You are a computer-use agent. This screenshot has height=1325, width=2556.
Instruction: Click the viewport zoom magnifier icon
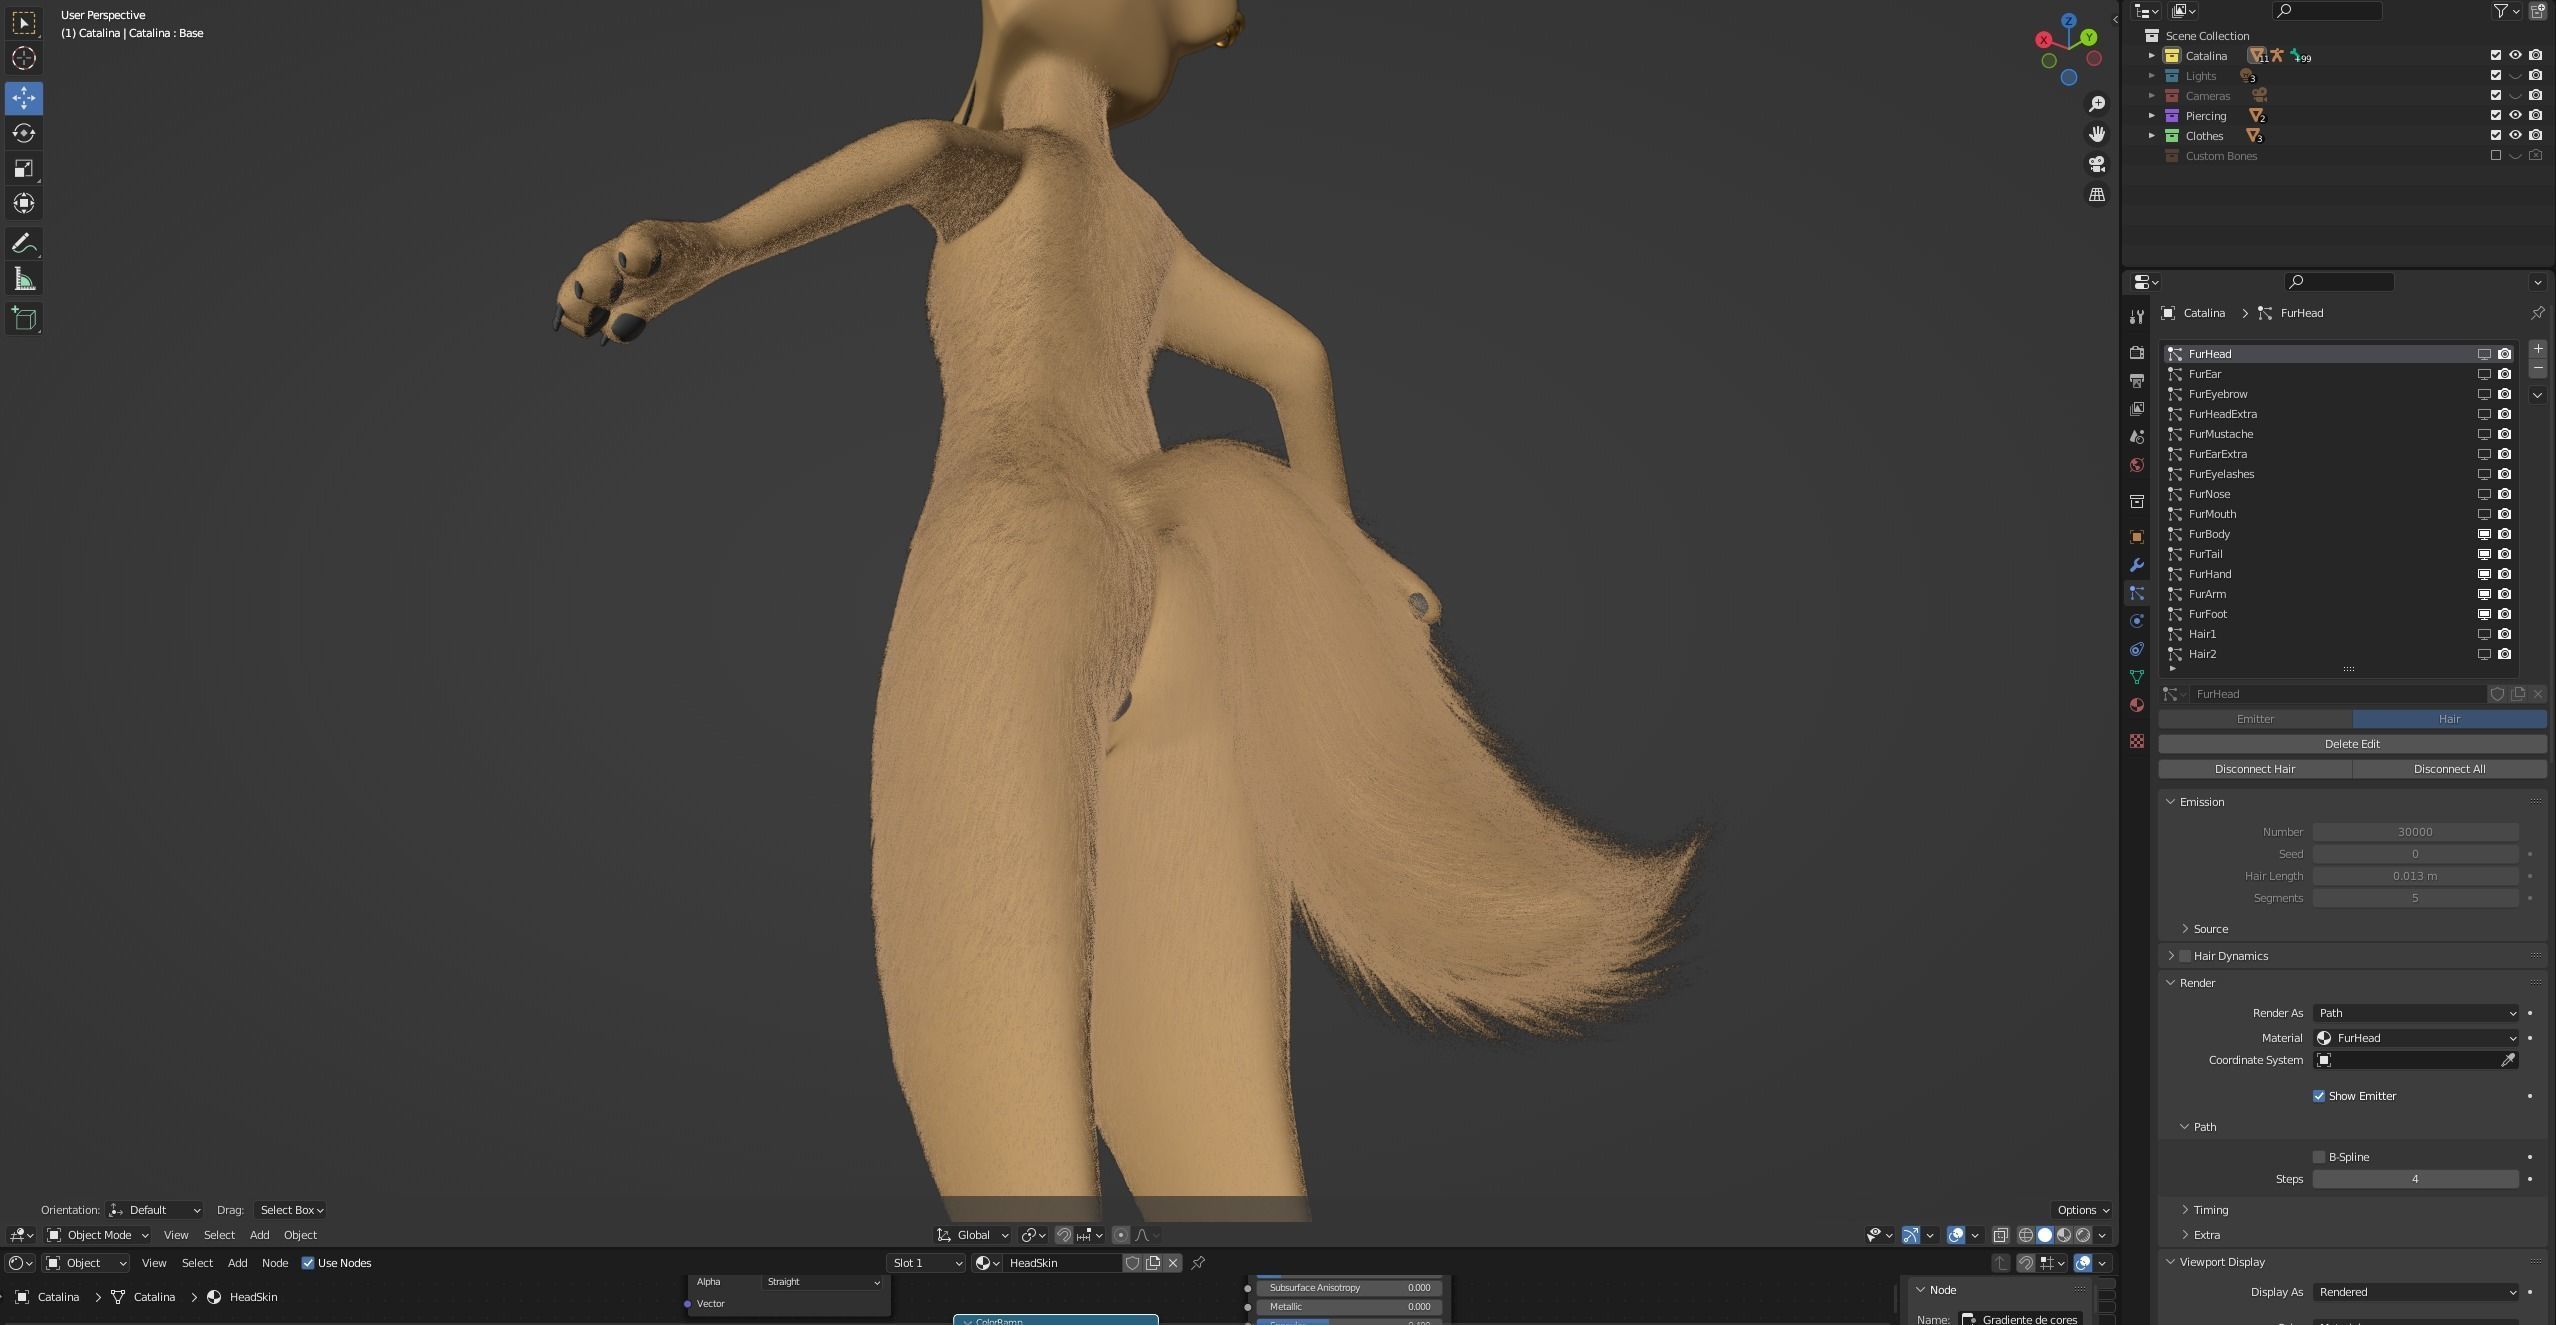[2097, 104]
